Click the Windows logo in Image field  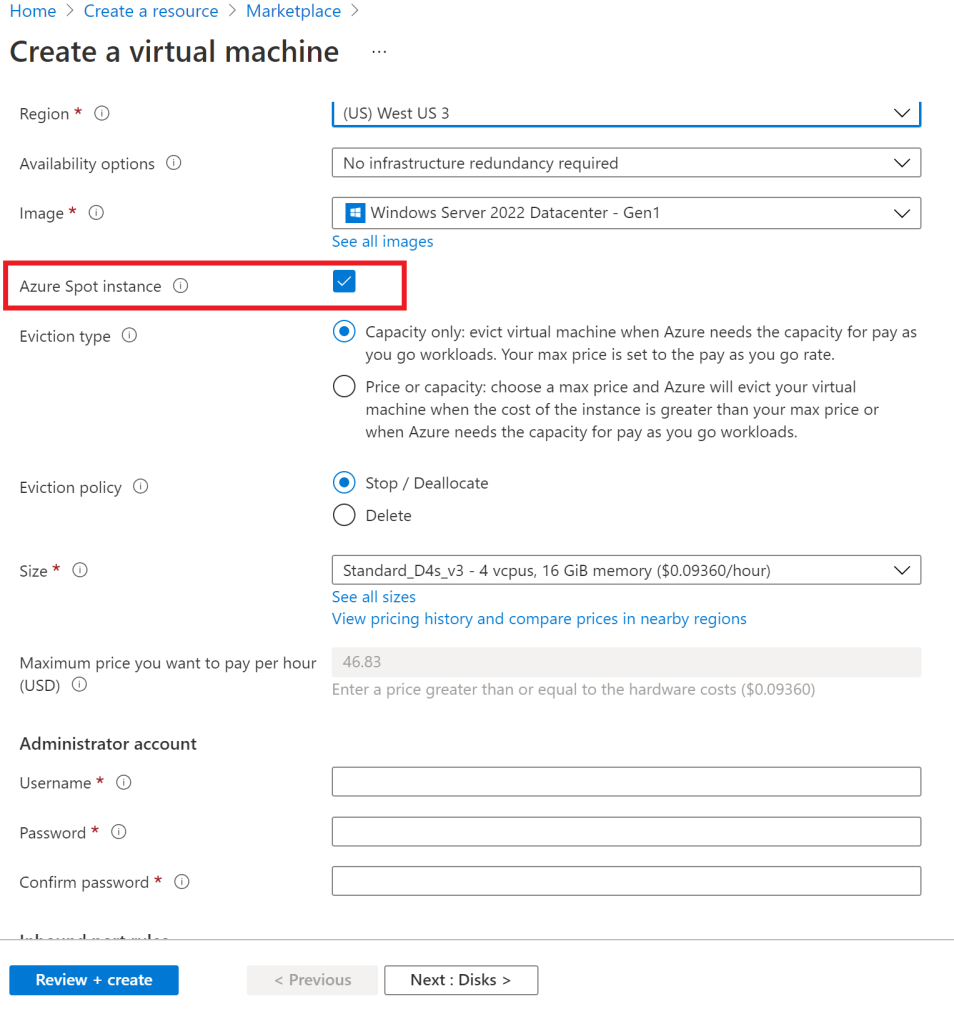coord(355,213)
